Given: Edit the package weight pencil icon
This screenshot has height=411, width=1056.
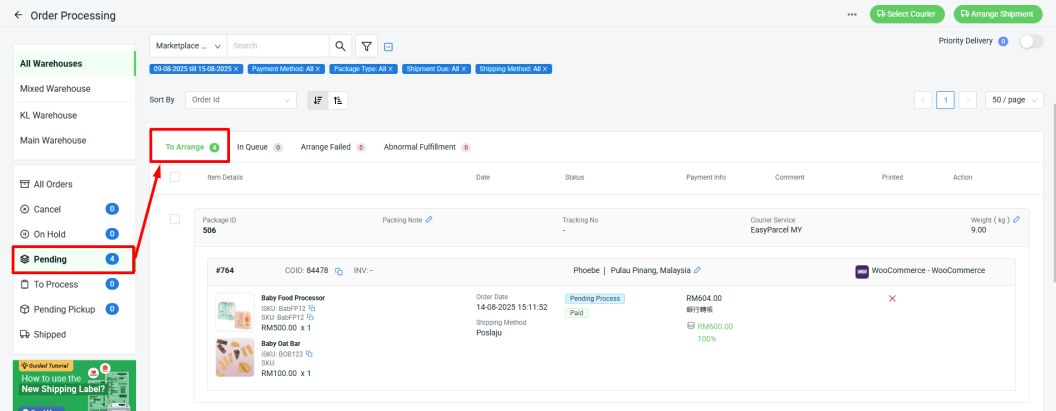Looking at the screenshot, I should tap(1016, 219).
